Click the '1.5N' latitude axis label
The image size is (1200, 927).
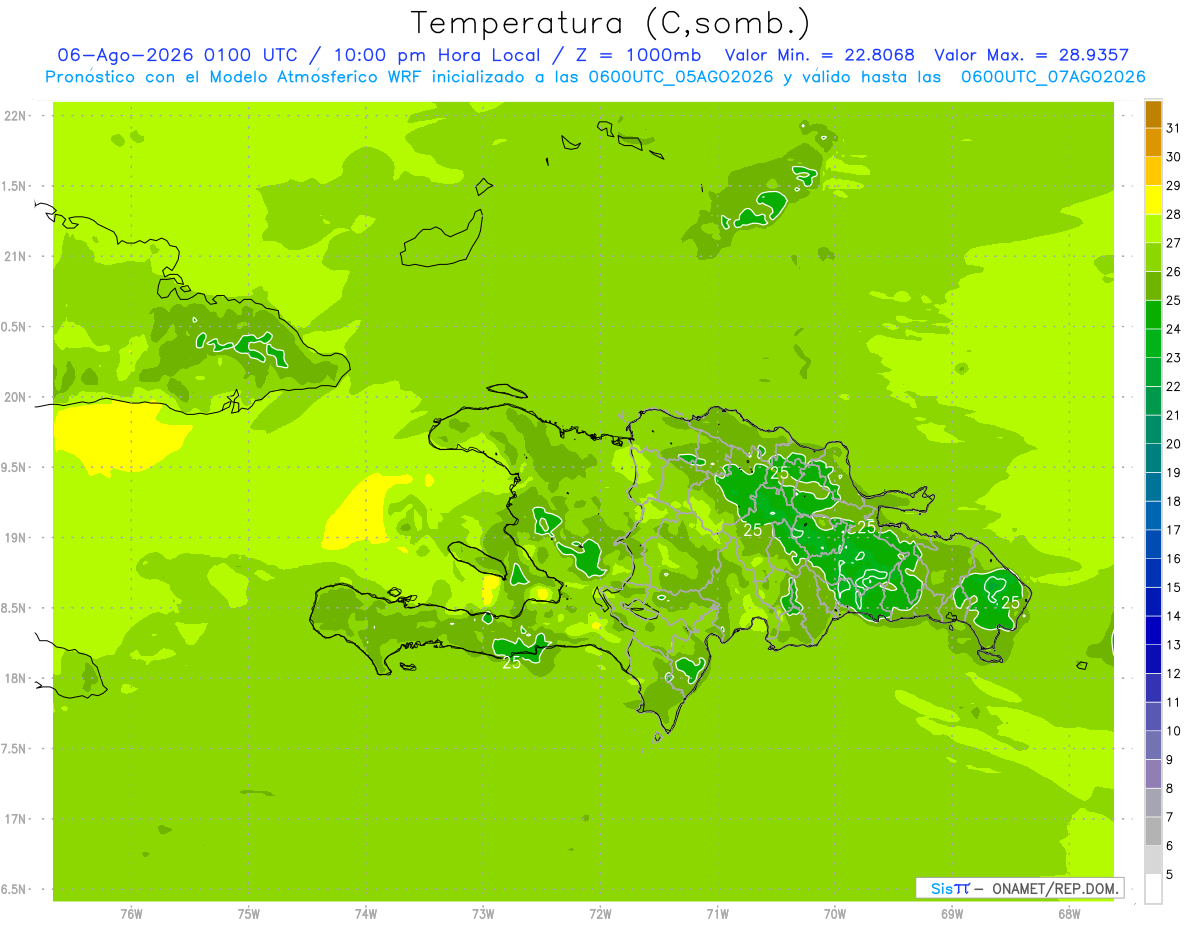pos(14,186)
